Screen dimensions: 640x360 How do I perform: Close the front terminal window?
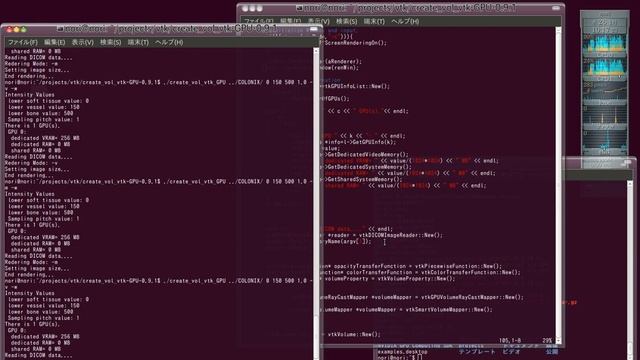[x=9, y=30]
